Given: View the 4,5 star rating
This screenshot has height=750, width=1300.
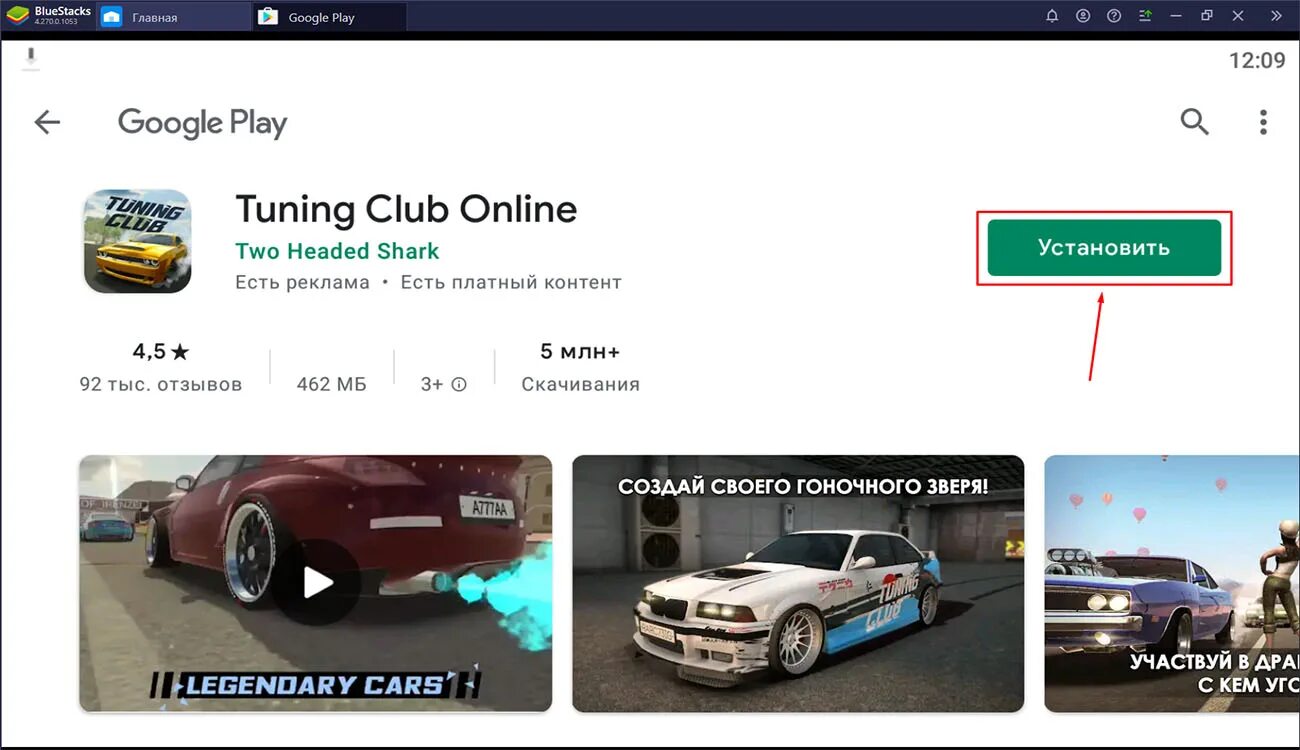Looking at the screenshot, I should pyautogui.click(x=161, y=351).
